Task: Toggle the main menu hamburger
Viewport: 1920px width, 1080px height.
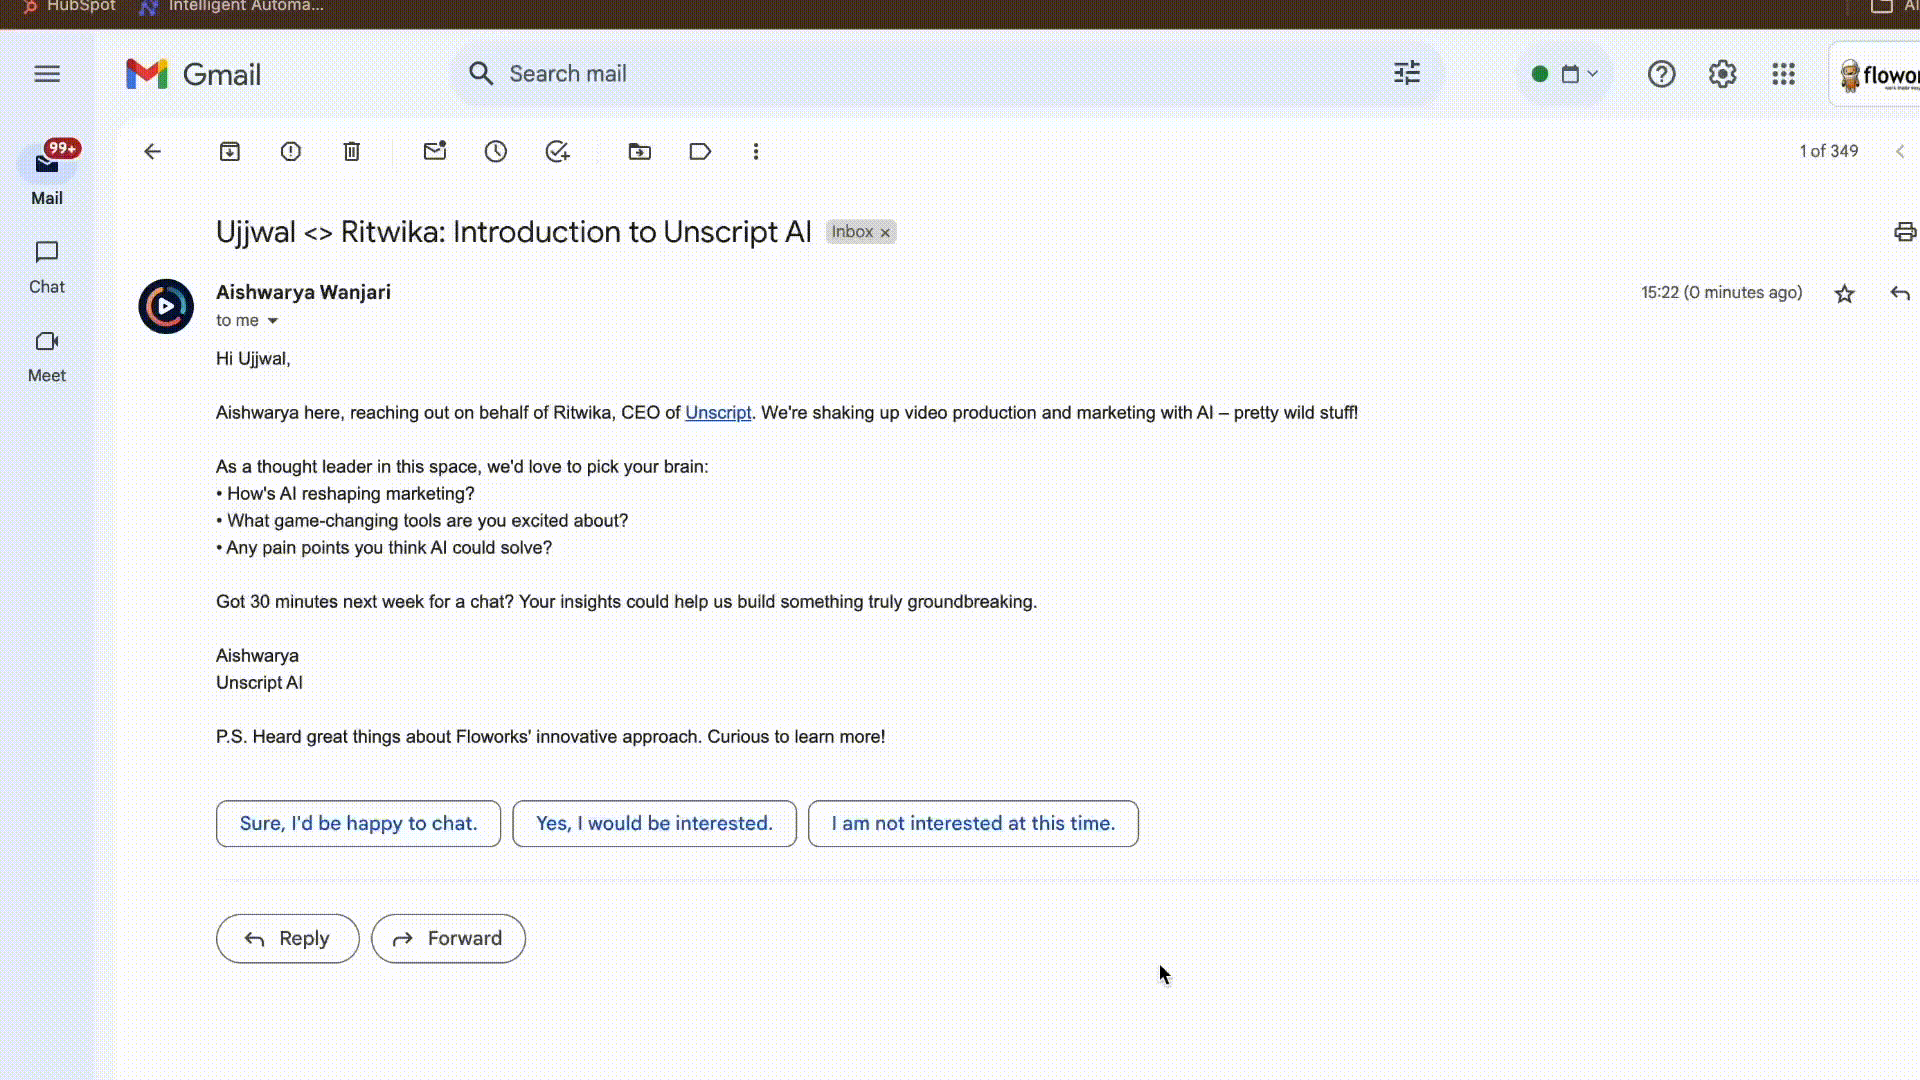Action: click(x=47, y=74)
